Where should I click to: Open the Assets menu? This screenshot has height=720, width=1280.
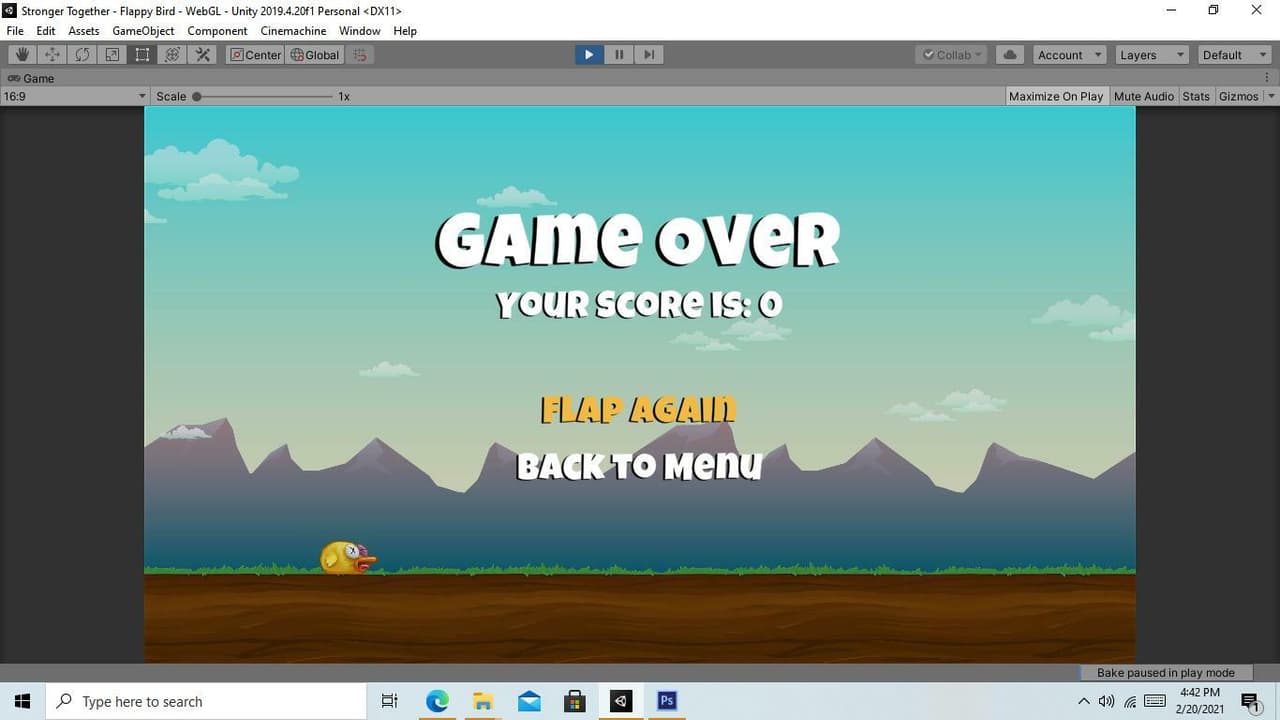(x=84, y=31)
